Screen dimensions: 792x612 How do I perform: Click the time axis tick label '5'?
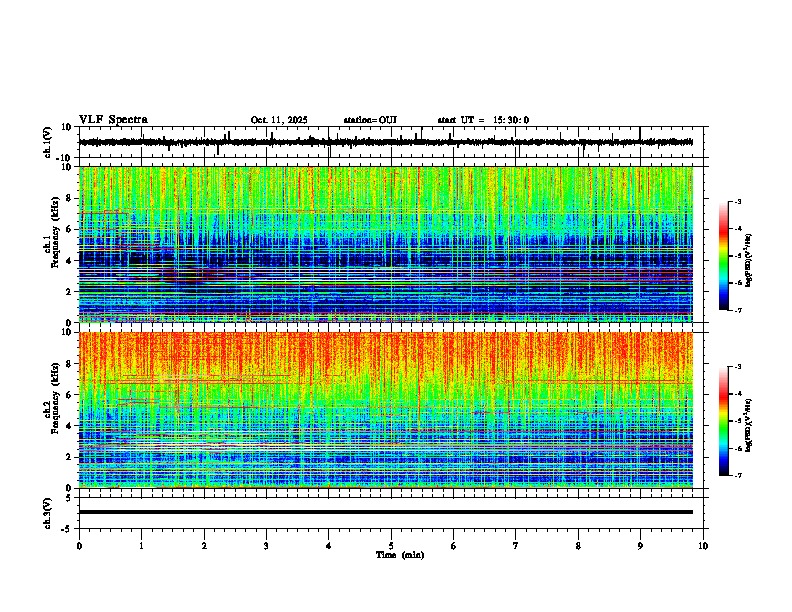[x=391, y=546]
